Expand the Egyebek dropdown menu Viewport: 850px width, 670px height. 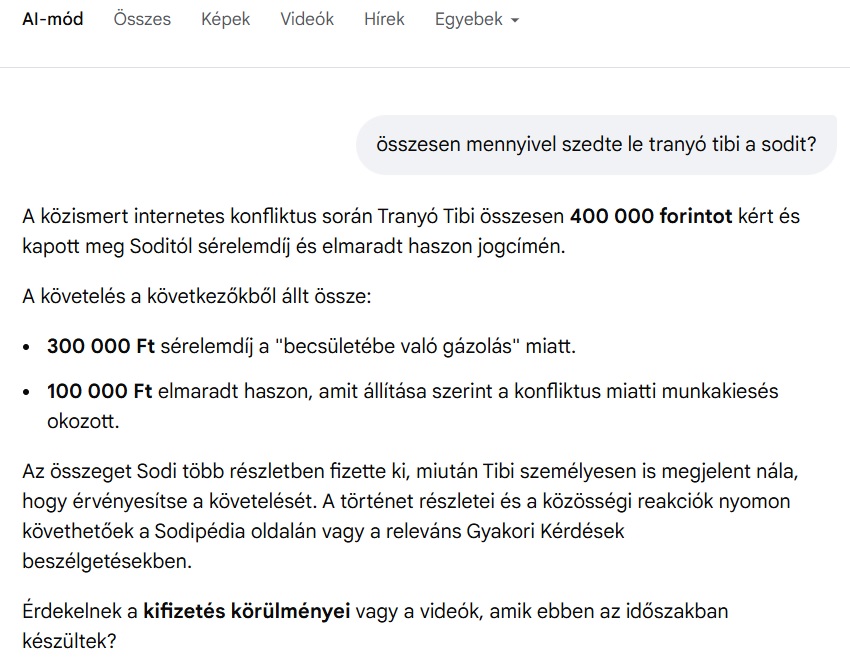(476, 20)
